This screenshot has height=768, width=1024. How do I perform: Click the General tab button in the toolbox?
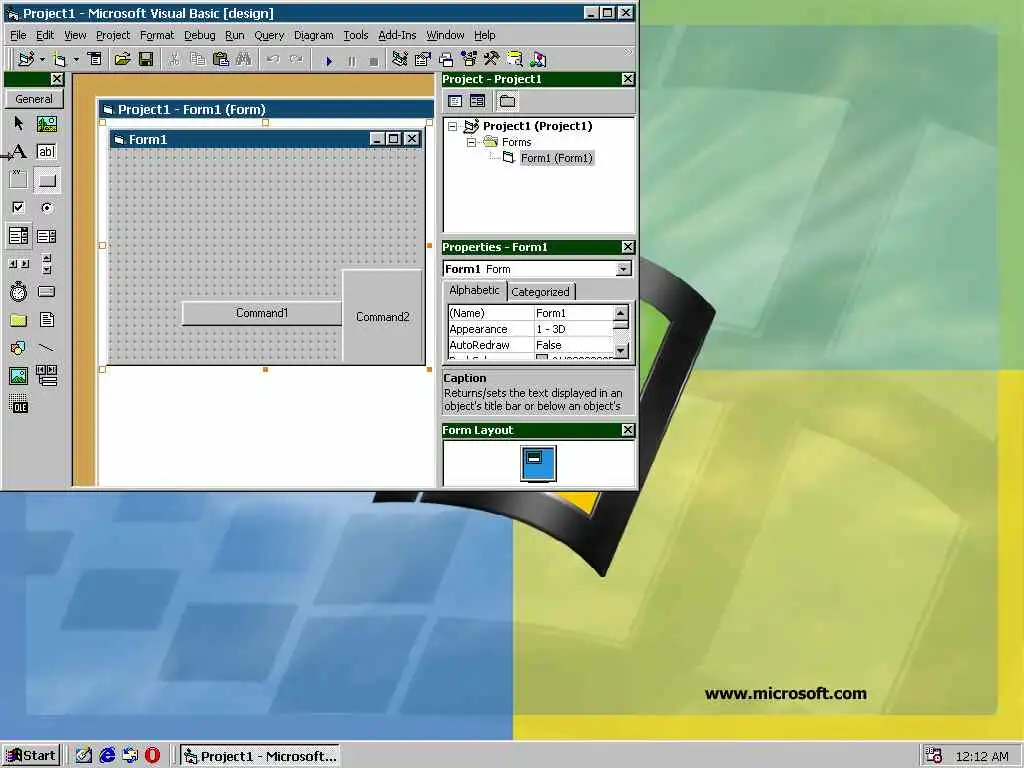[x=34, y=99]
